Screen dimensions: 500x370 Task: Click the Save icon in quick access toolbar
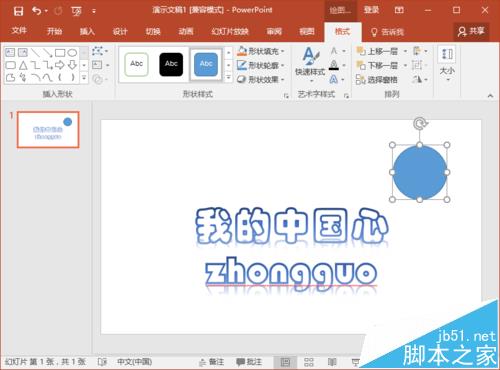pyautogui.click(x=18, y=11)
